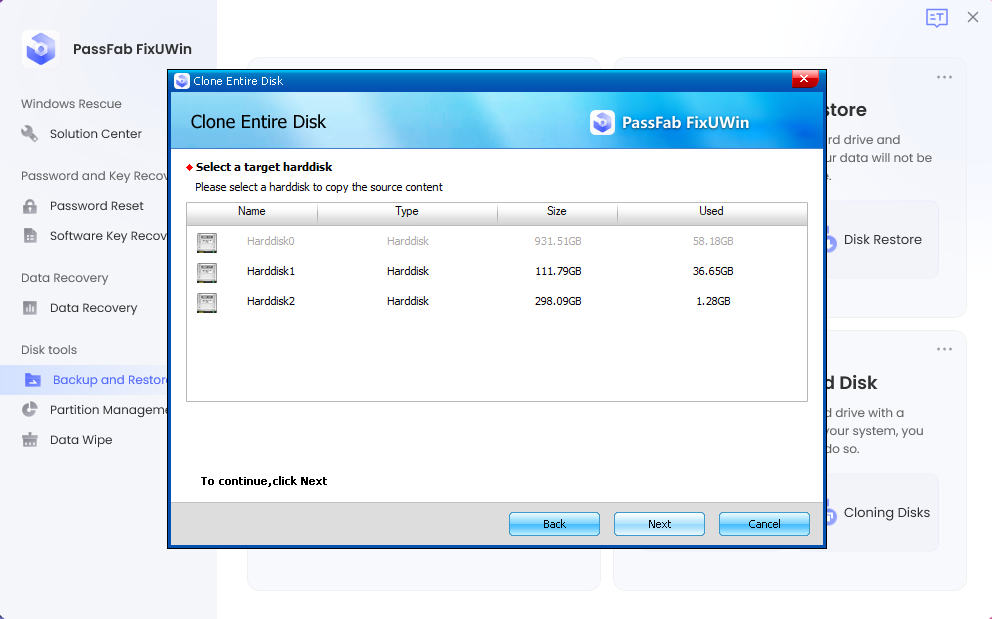
Task: Open the ellipsis menu on the Disk Restore card
Action: pyautogui.click(x=944, y=76)
